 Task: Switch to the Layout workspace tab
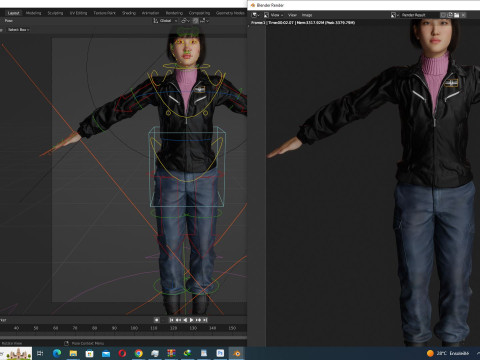point(14,13)
